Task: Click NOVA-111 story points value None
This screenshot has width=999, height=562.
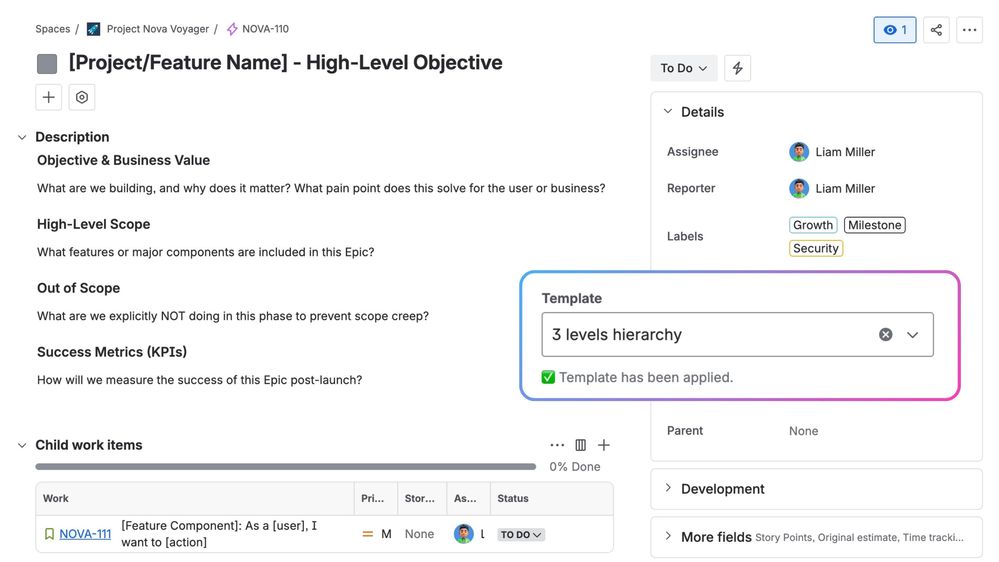Action: coord(419,534)
